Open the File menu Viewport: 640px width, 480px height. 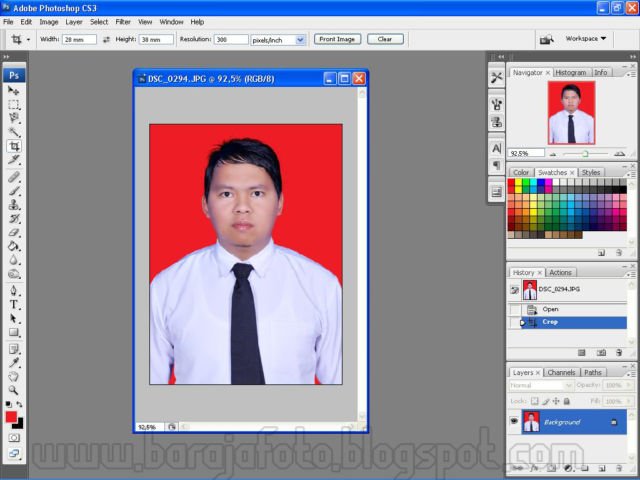click(x=8, y=22)
